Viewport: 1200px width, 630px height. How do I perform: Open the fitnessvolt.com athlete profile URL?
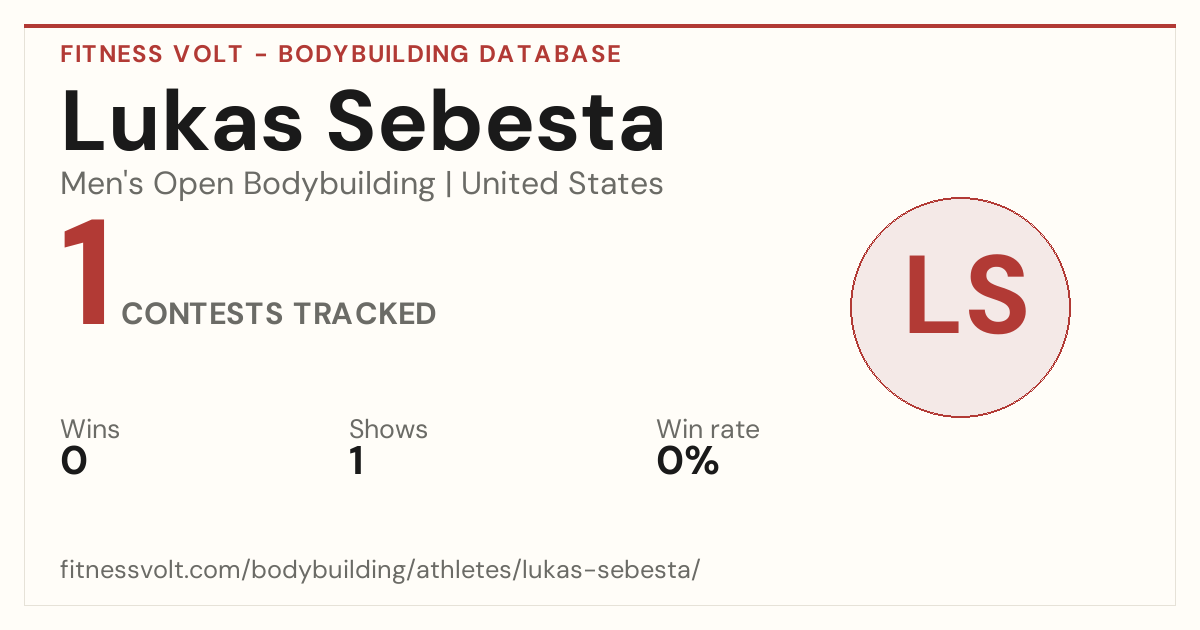(381, 570)
